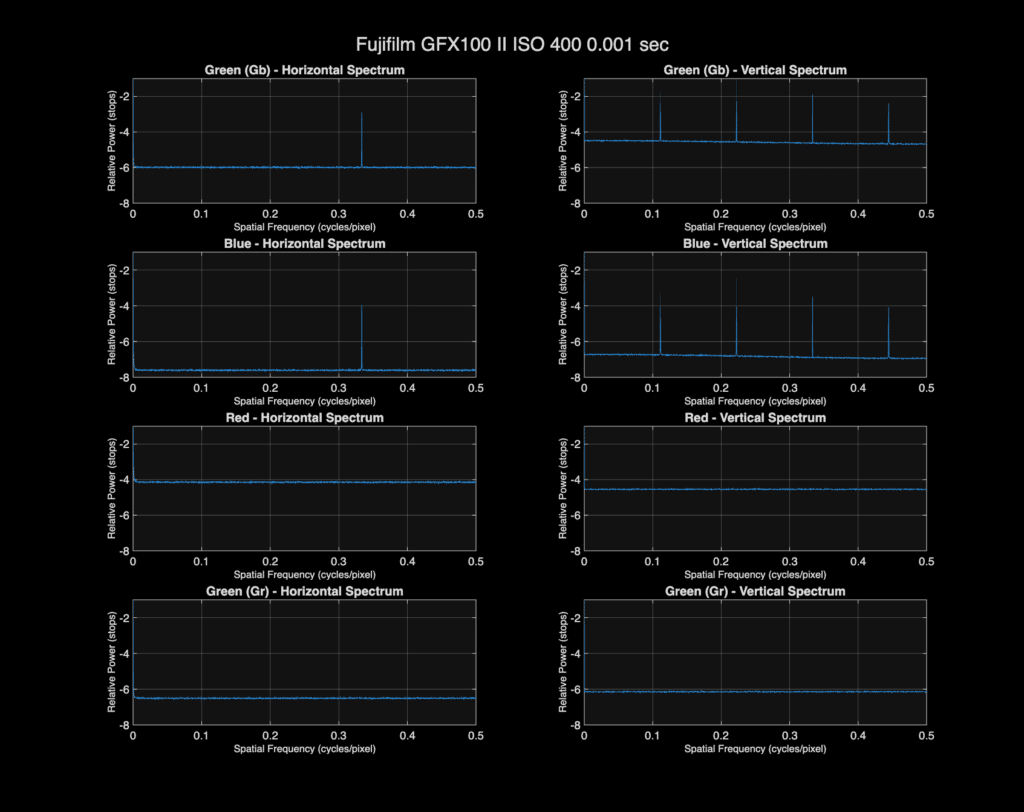Click the Red Horizontal Spectrum plot line
The height and width of the screenshot is (812, 1024).
(304, 482)
